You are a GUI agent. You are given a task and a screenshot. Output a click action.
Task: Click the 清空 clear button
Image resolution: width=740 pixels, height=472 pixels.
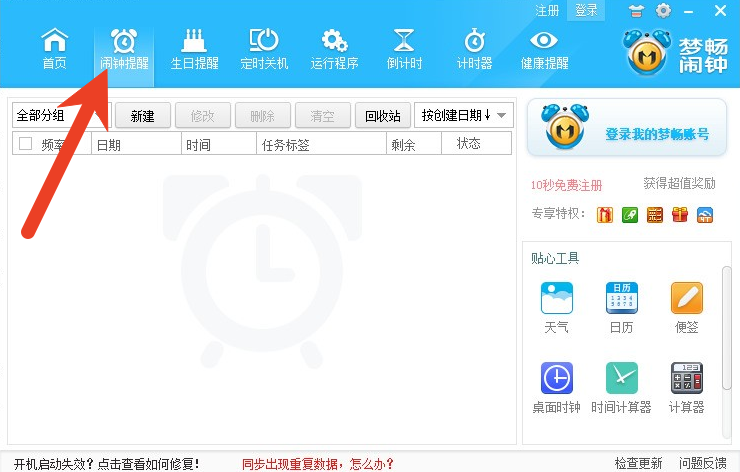coord(322,116)
